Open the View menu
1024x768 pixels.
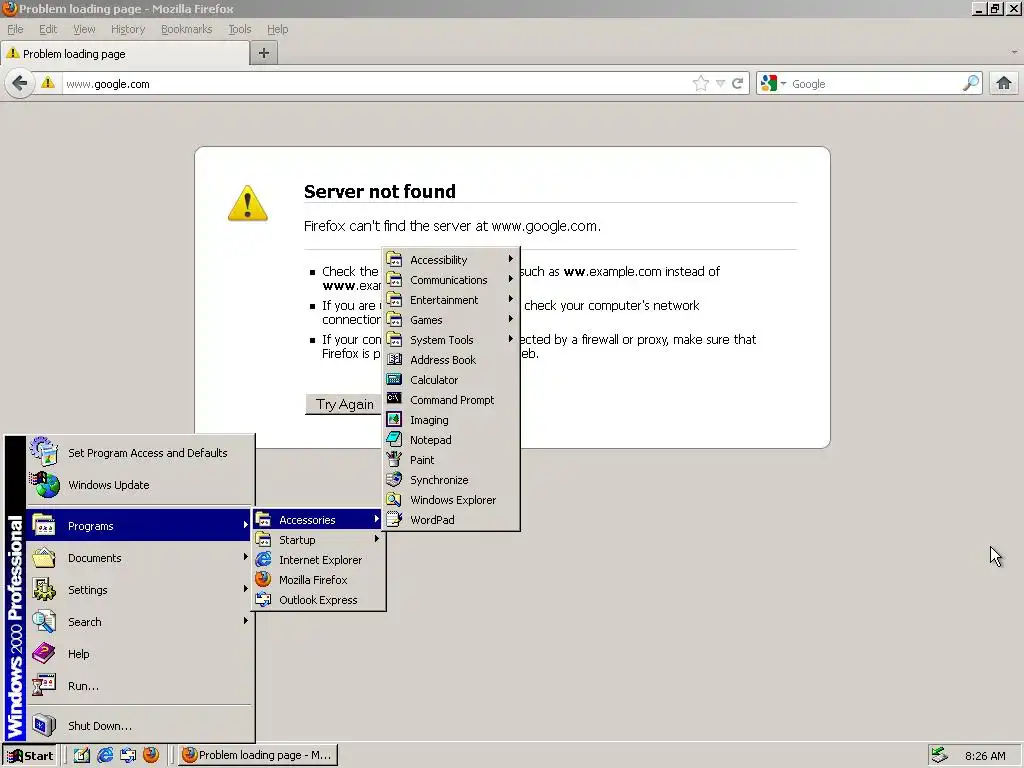click(x=84, y=29)
